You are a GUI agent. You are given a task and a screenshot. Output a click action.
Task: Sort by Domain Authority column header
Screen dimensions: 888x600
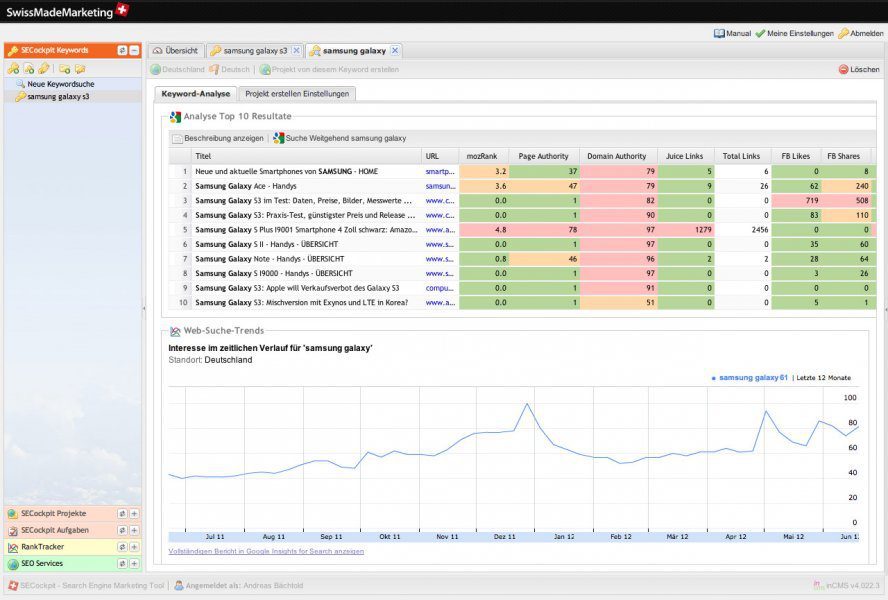pos(618,156)
